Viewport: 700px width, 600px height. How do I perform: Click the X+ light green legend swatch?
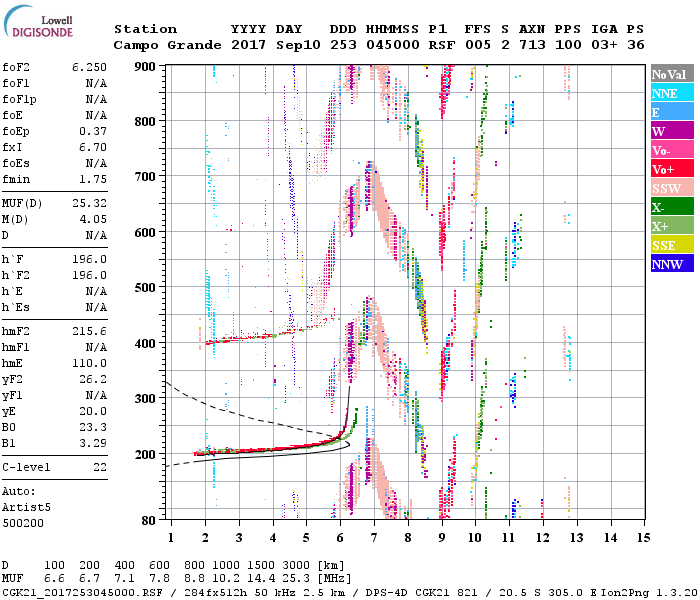(672, 225)
